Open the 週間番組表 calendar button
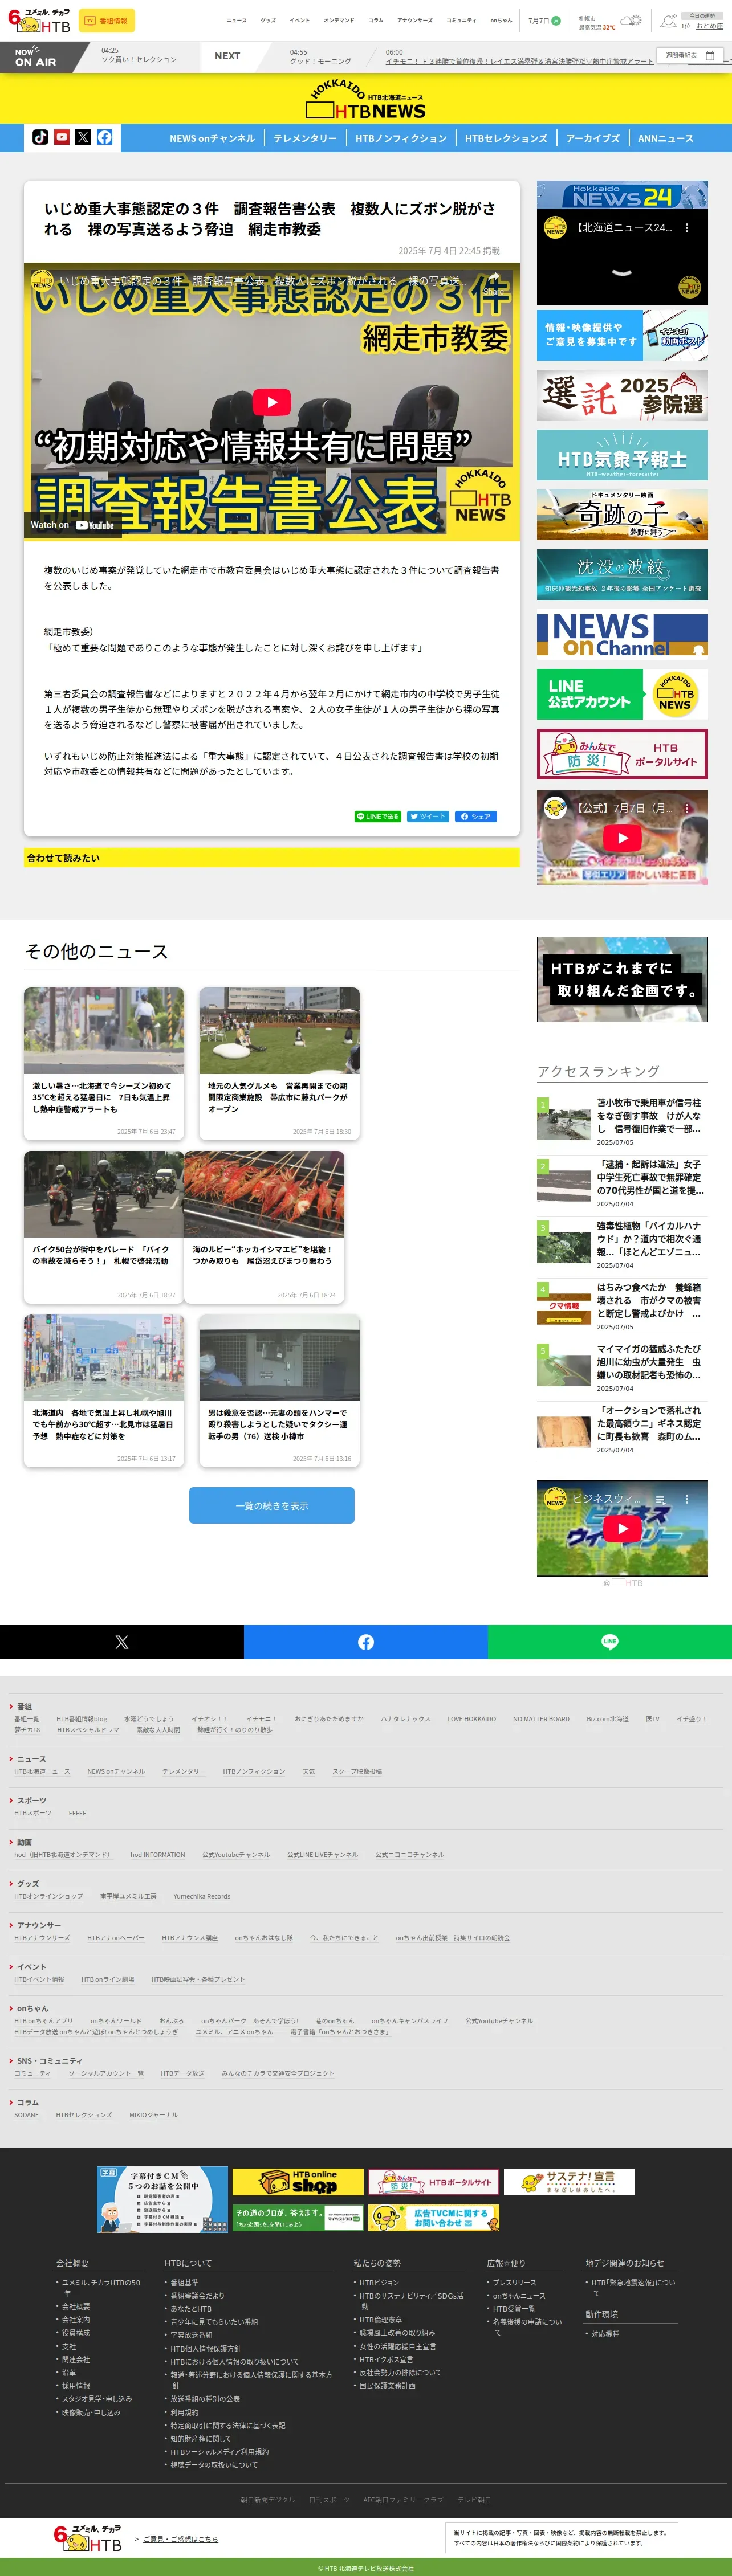 click(690, 56)
